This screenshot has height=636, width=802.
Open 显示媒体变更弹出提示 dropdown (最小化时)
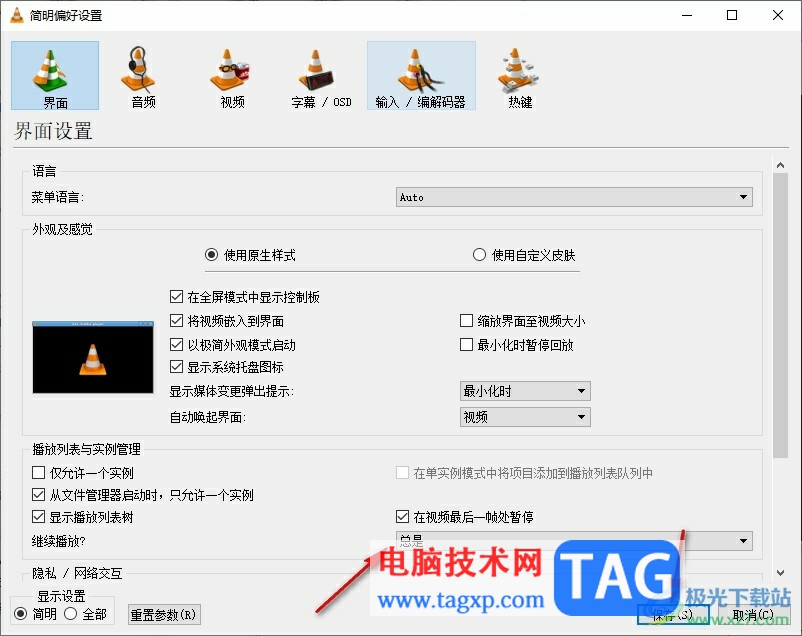point(525,391)
